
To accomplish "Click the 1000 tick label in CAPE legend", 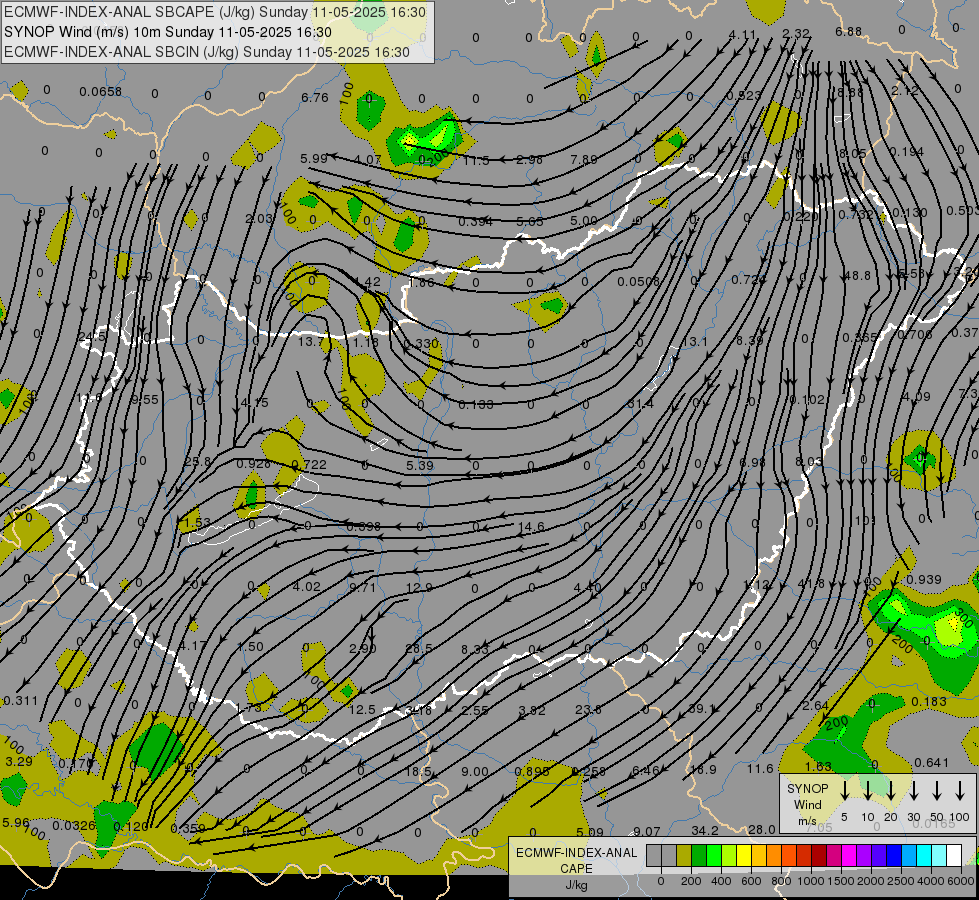I will (810, 881).
